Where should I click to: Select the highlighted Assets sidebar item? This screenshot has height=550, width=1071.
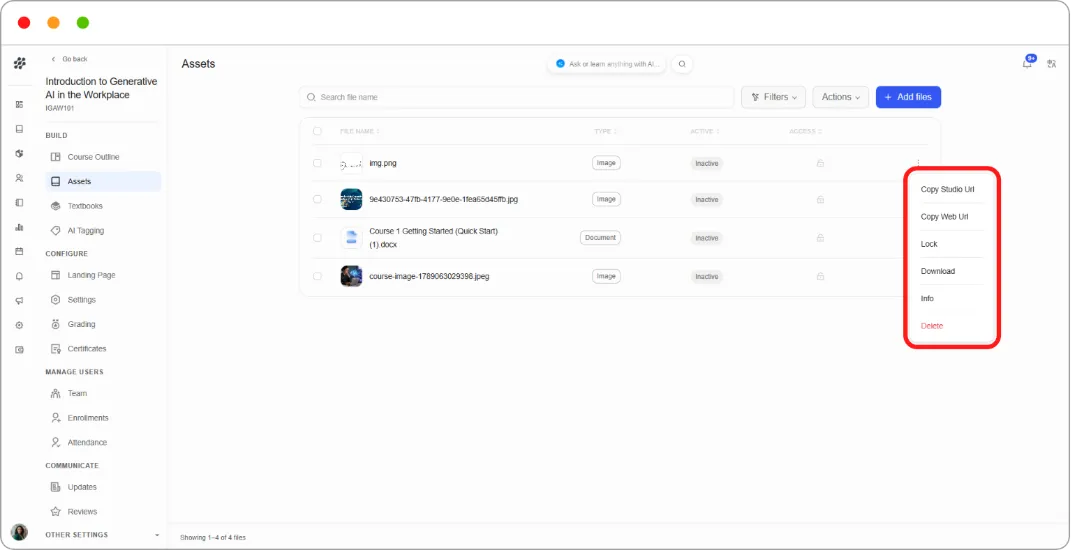pos(103,181)
